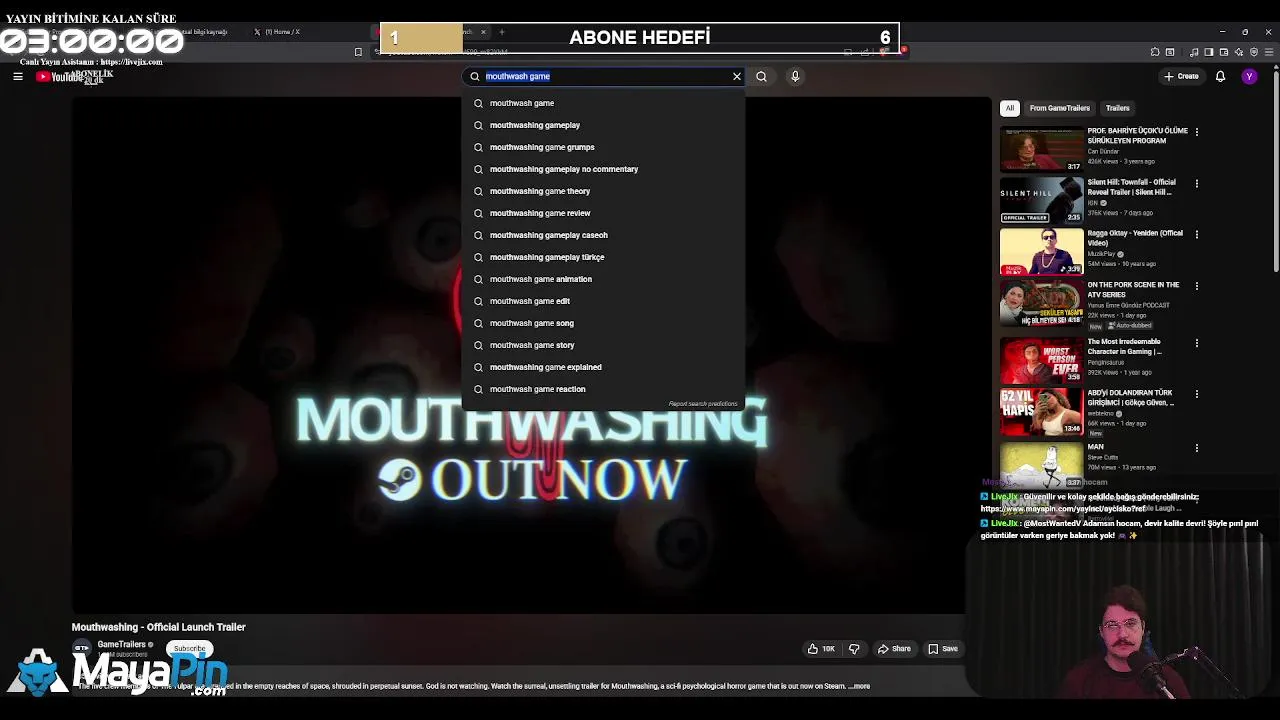Switch to the 'Home / X' browser tab

click(283, 32)
